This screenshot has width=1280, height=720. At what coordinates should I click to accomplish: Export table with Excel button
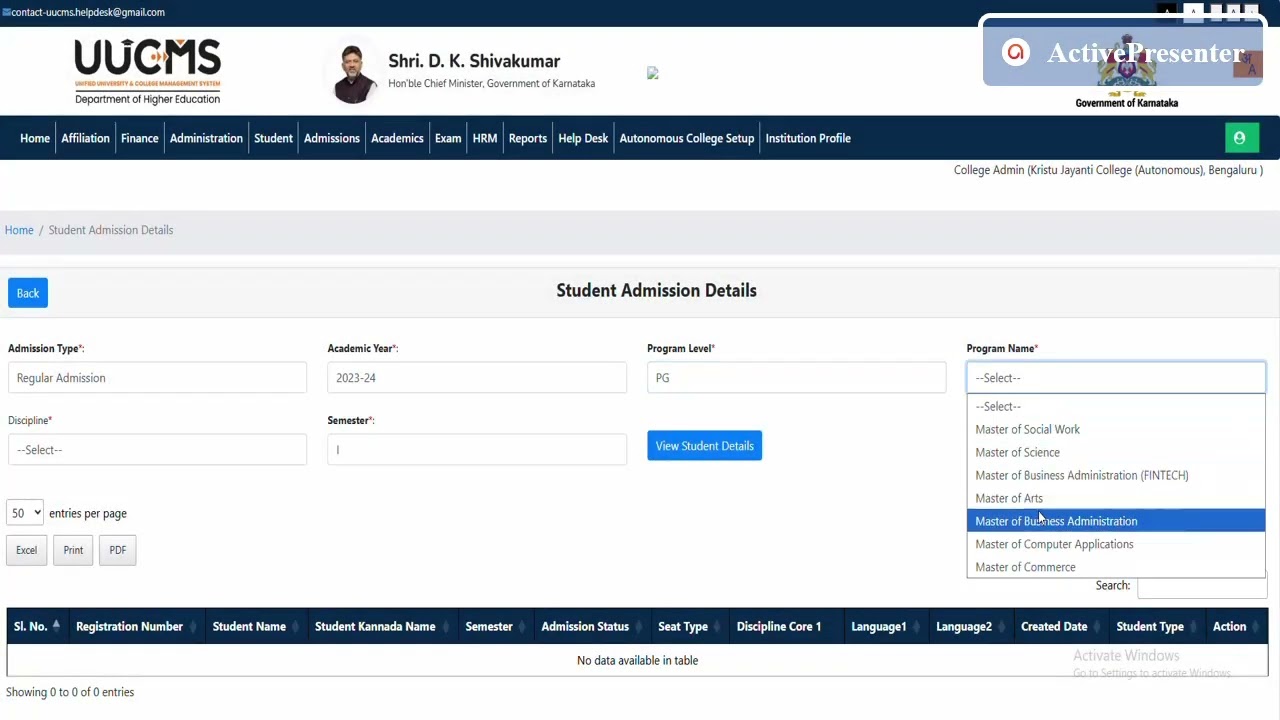coord(26,550)
